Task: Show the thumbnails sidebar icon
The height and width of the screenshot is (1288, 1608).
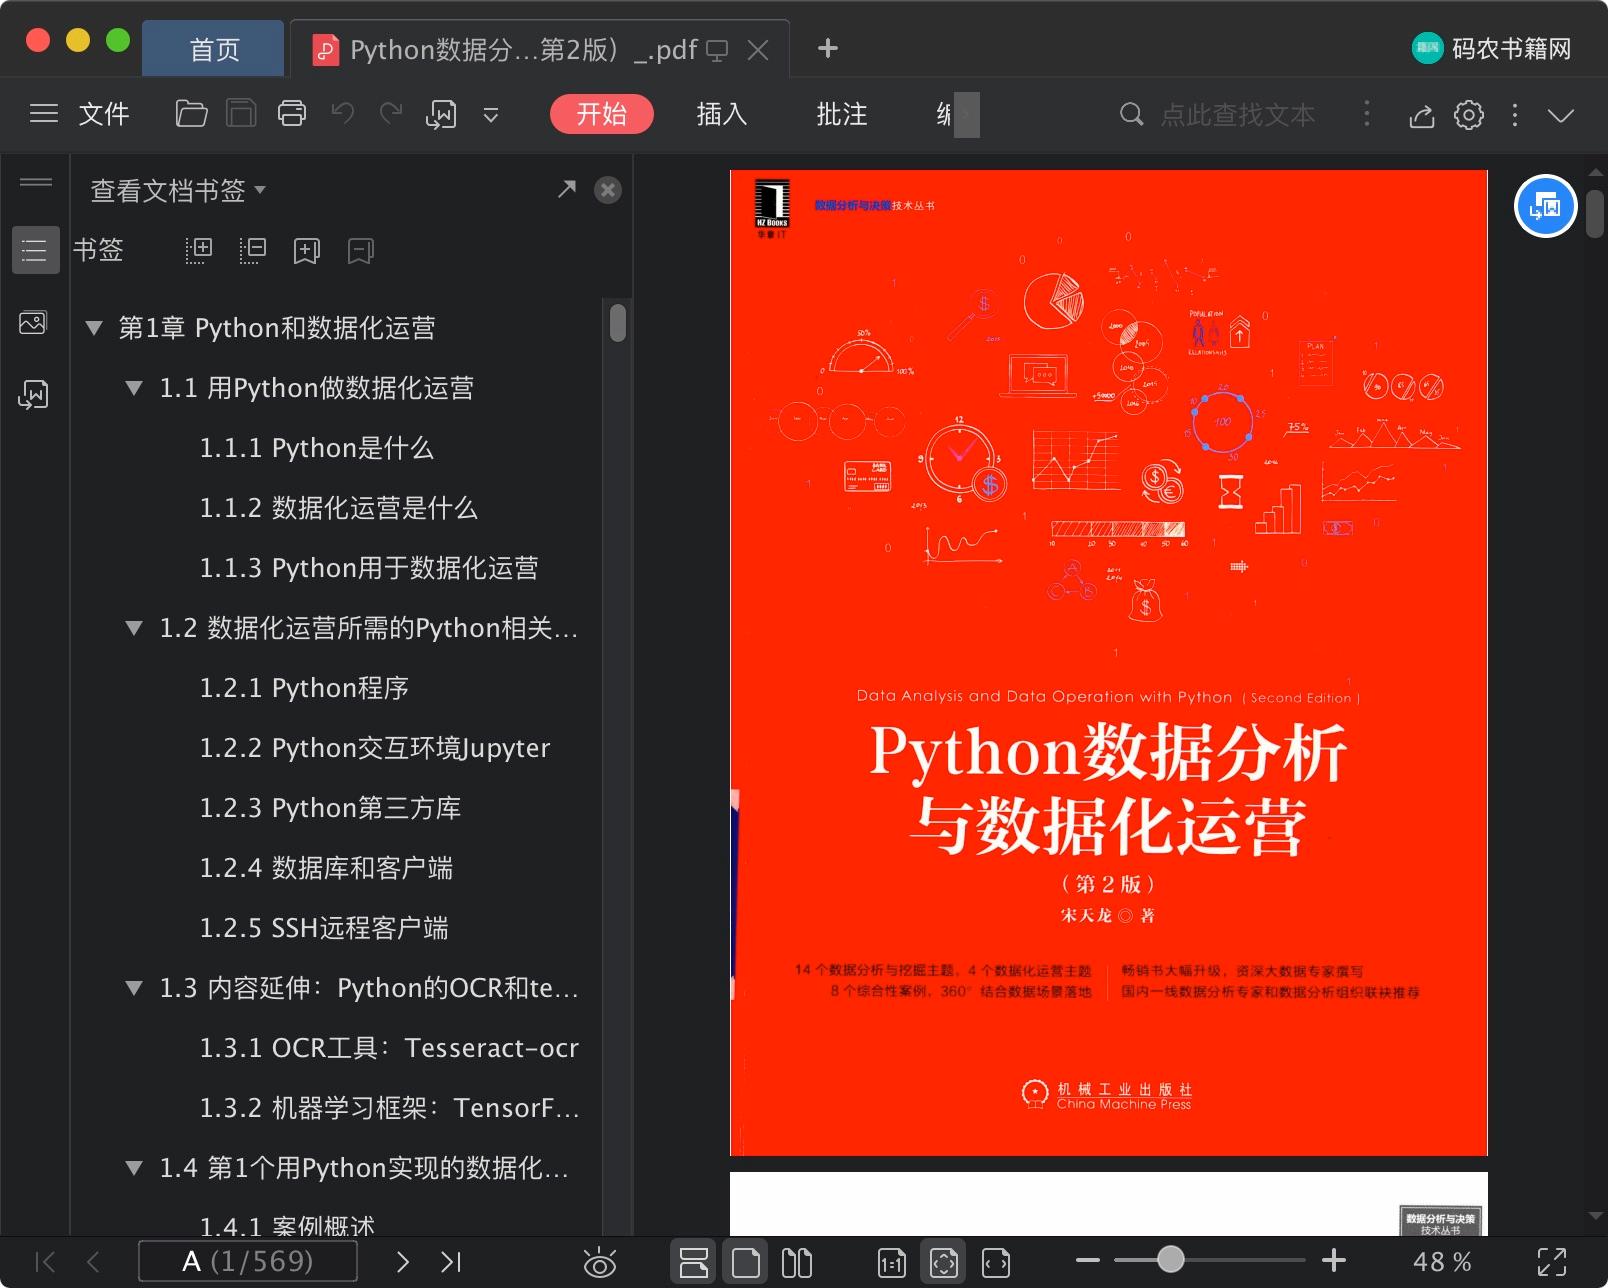Action: coord(33,323)
